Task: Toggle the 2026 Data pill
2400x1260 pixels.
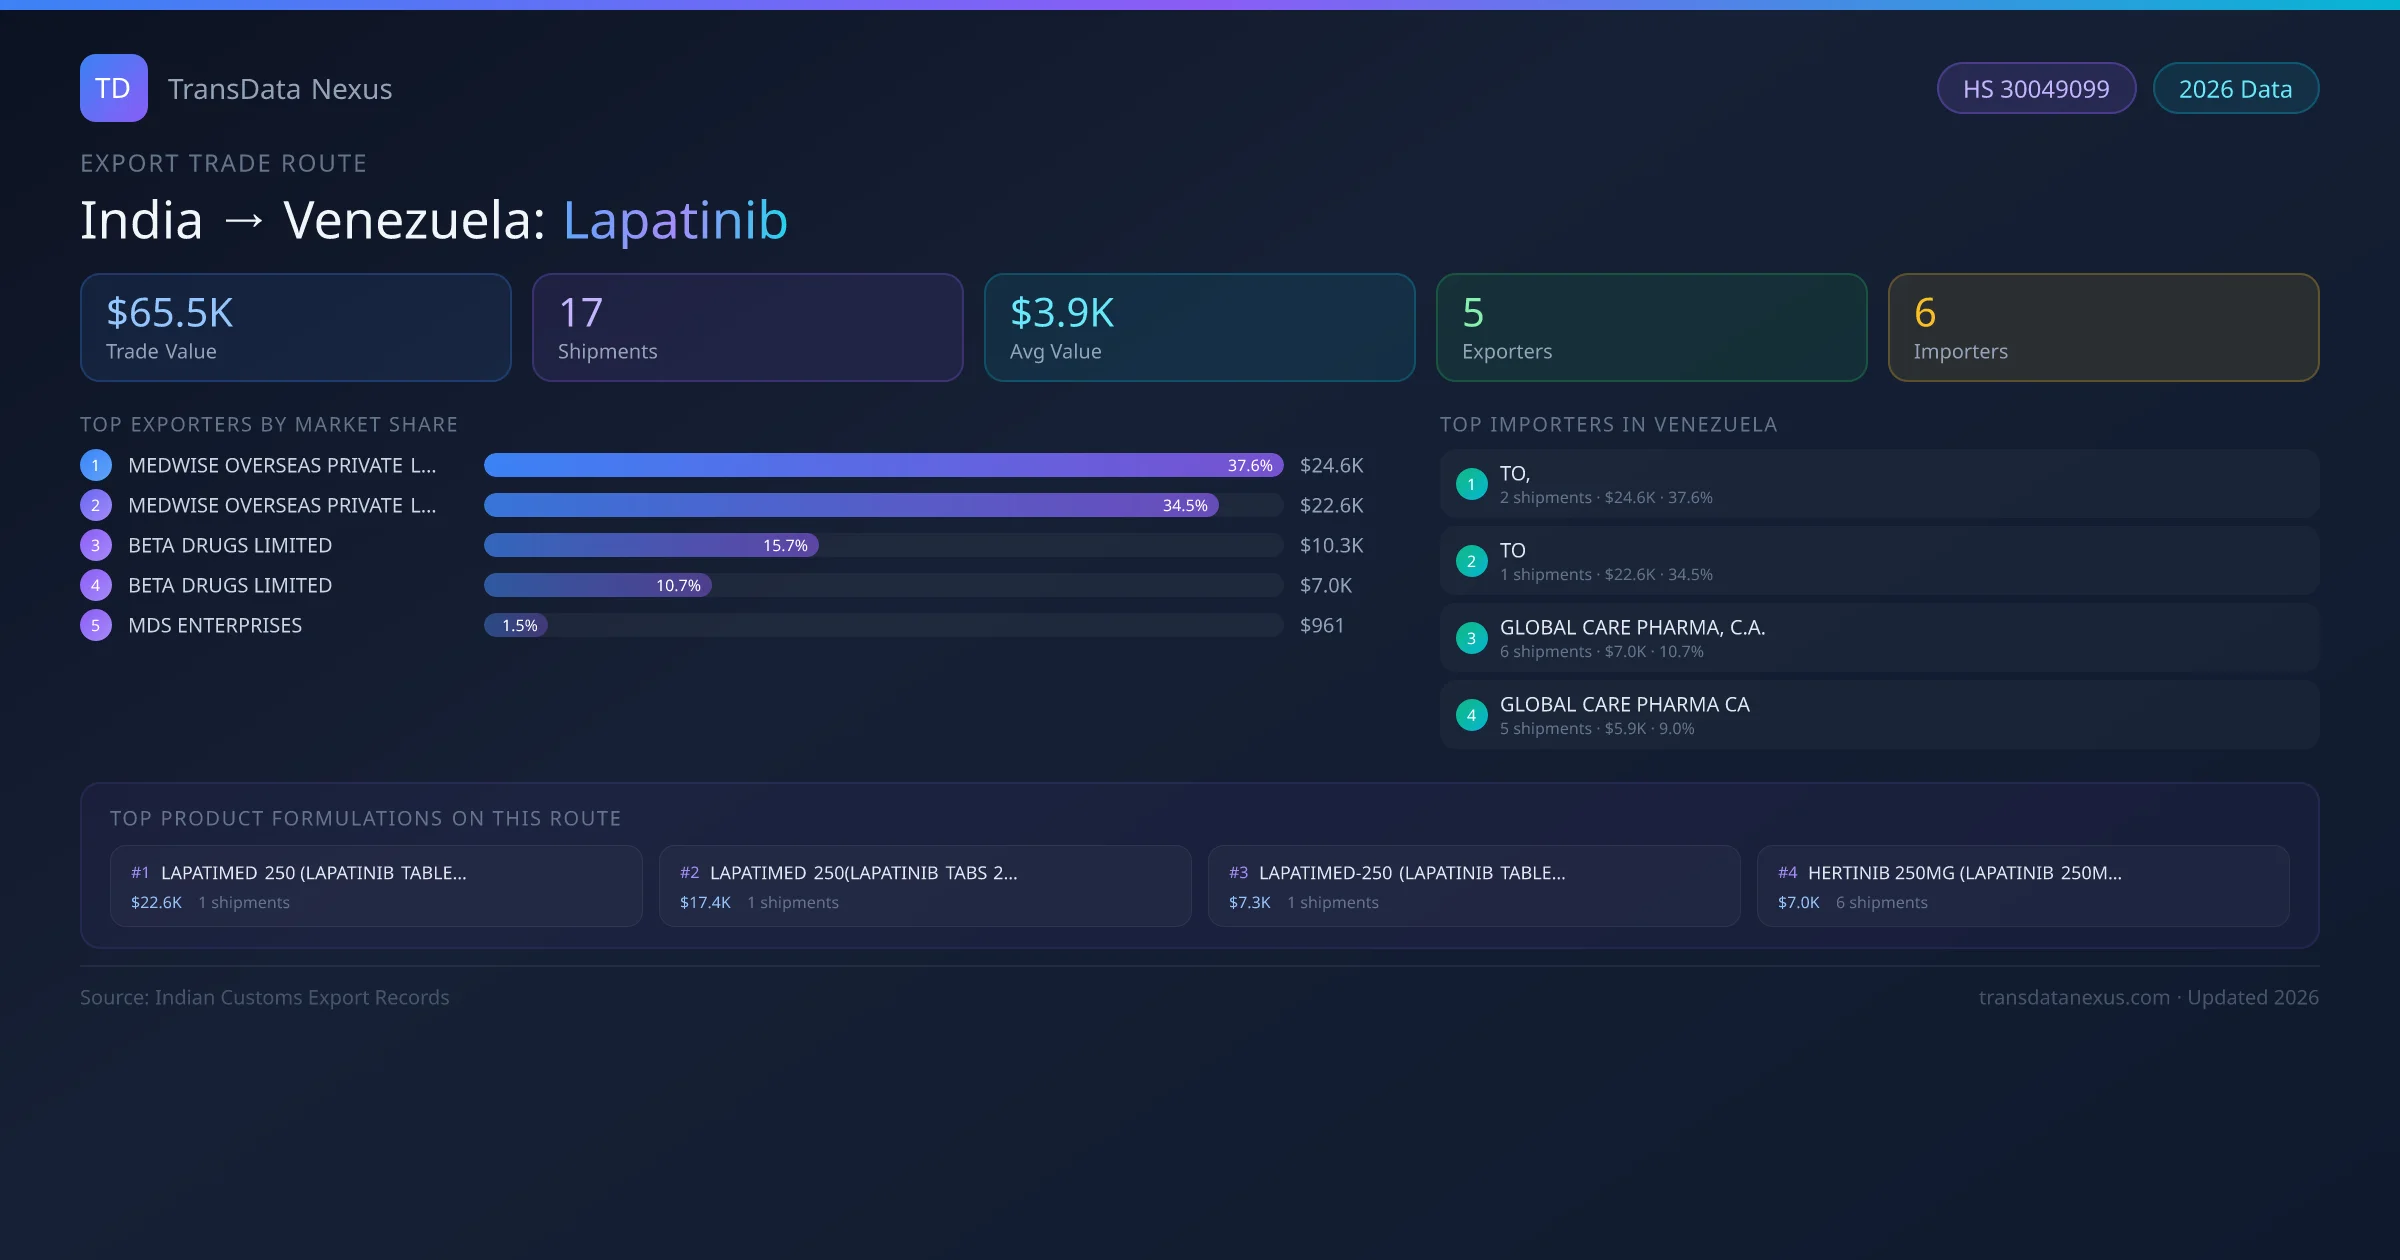Action: click(x=2235, y=88)
